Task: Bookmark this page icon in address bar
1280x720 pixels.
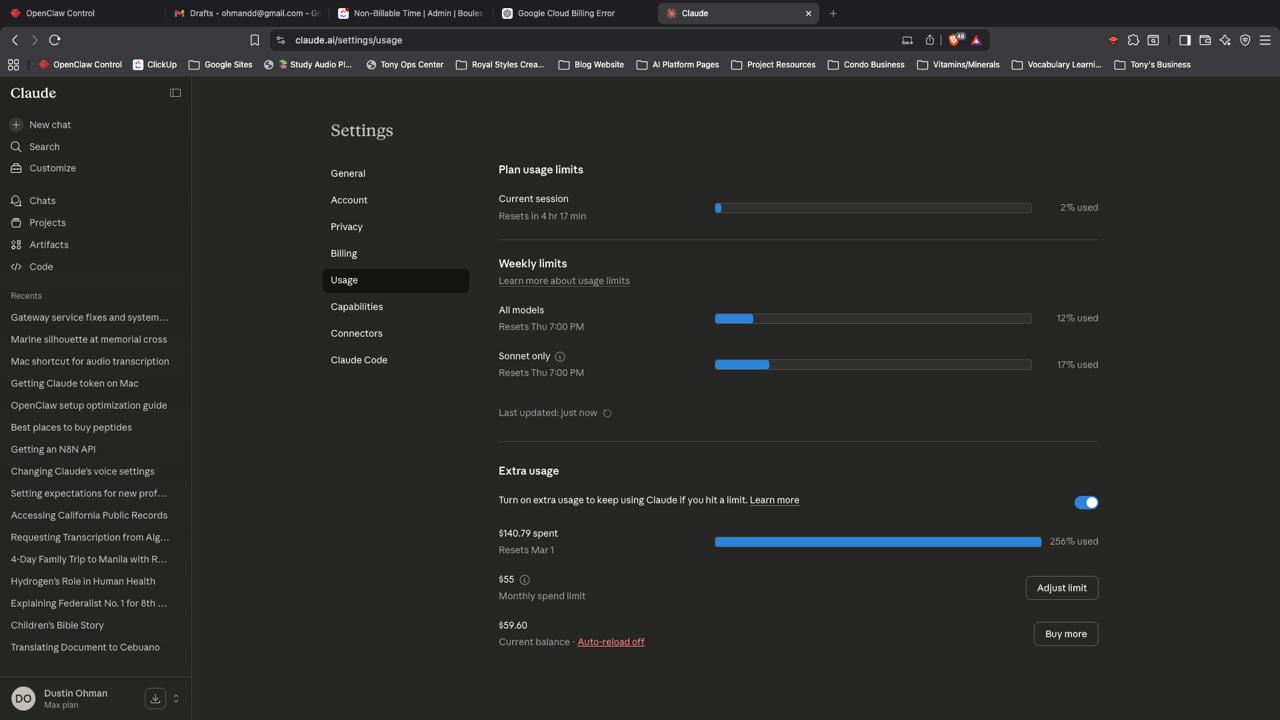Action: tap(254, 40)
